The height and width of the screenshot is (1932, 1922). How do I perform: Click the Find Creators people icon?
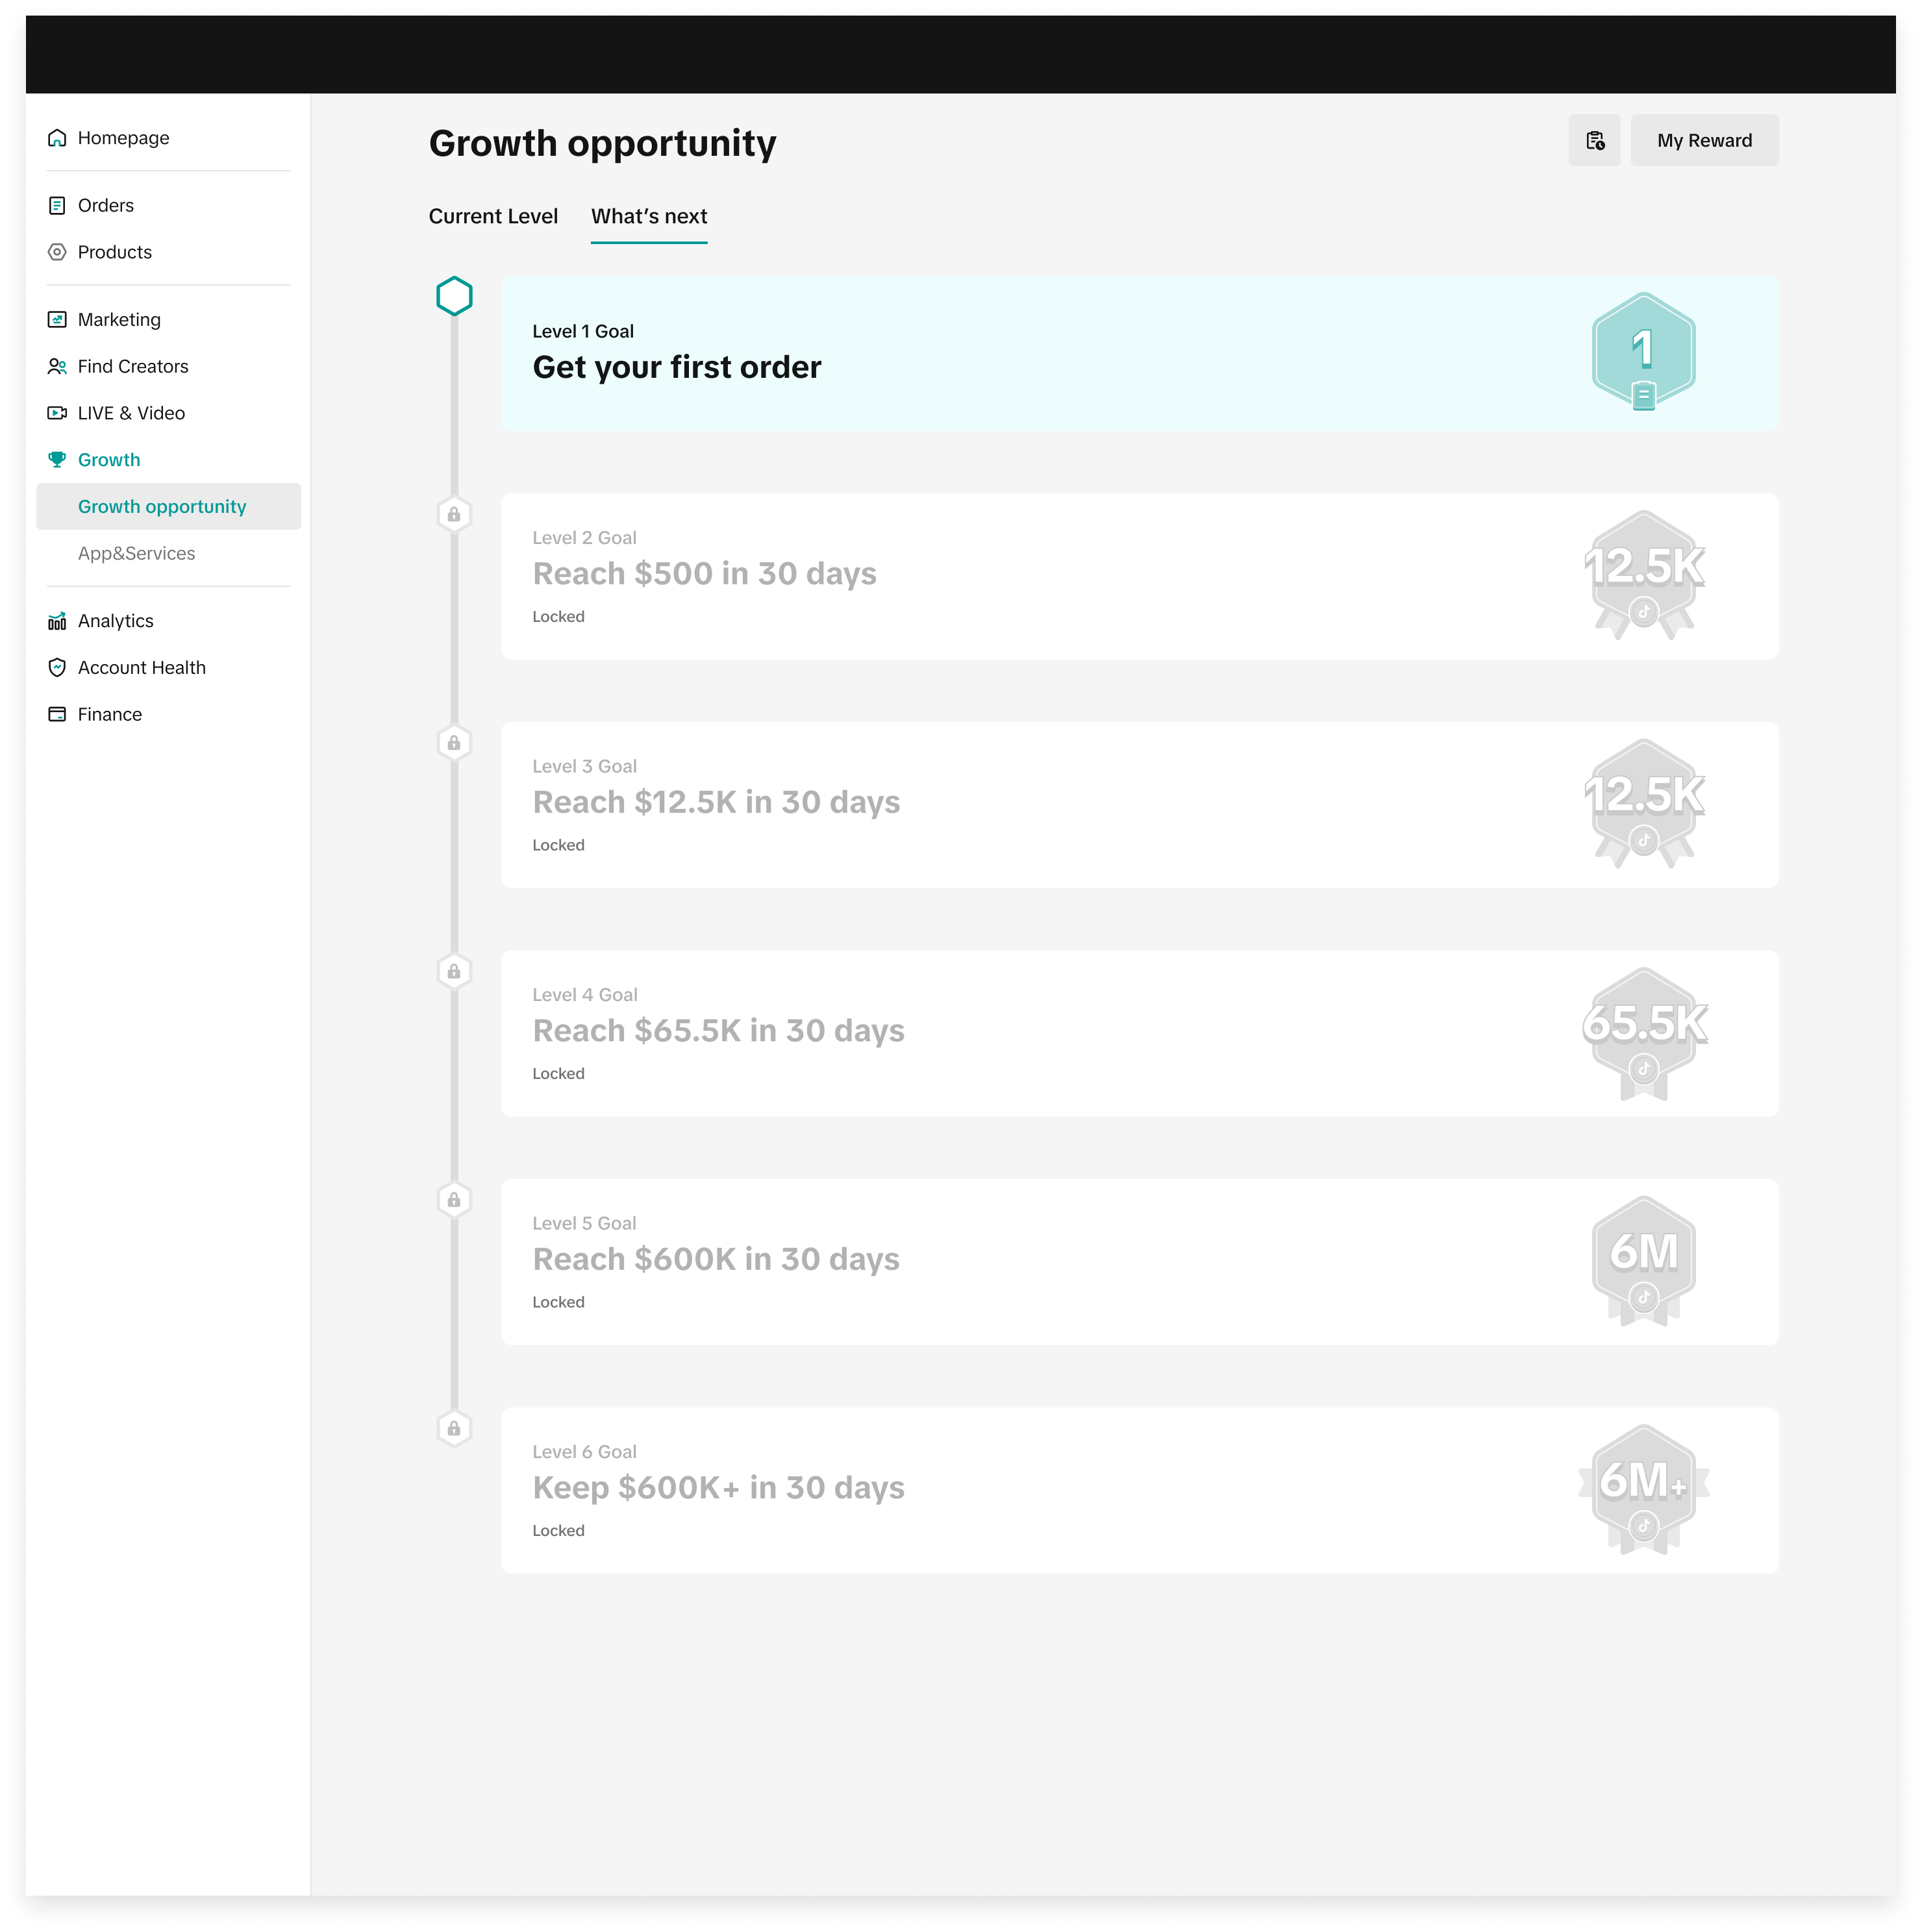tap(57, 366)
